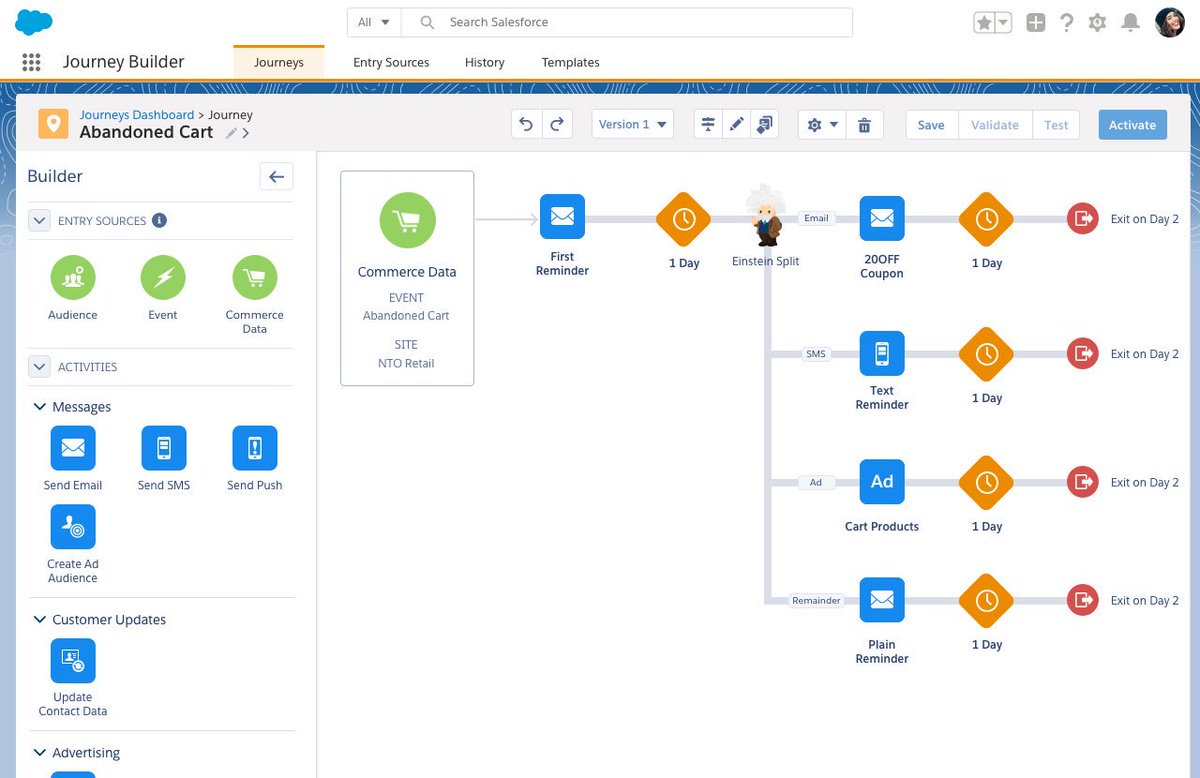The width and height of the screenshot is (1200, 778).
Task: Click the exit icon on Plain Reminder path
Action: click(1083, 600)
